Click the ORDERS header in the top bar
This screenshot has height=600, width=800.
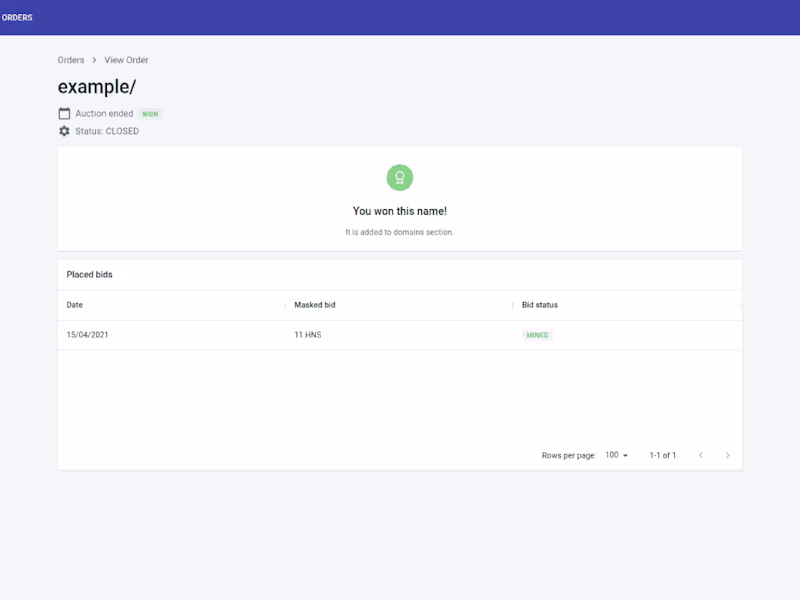[x=17, y=17]
